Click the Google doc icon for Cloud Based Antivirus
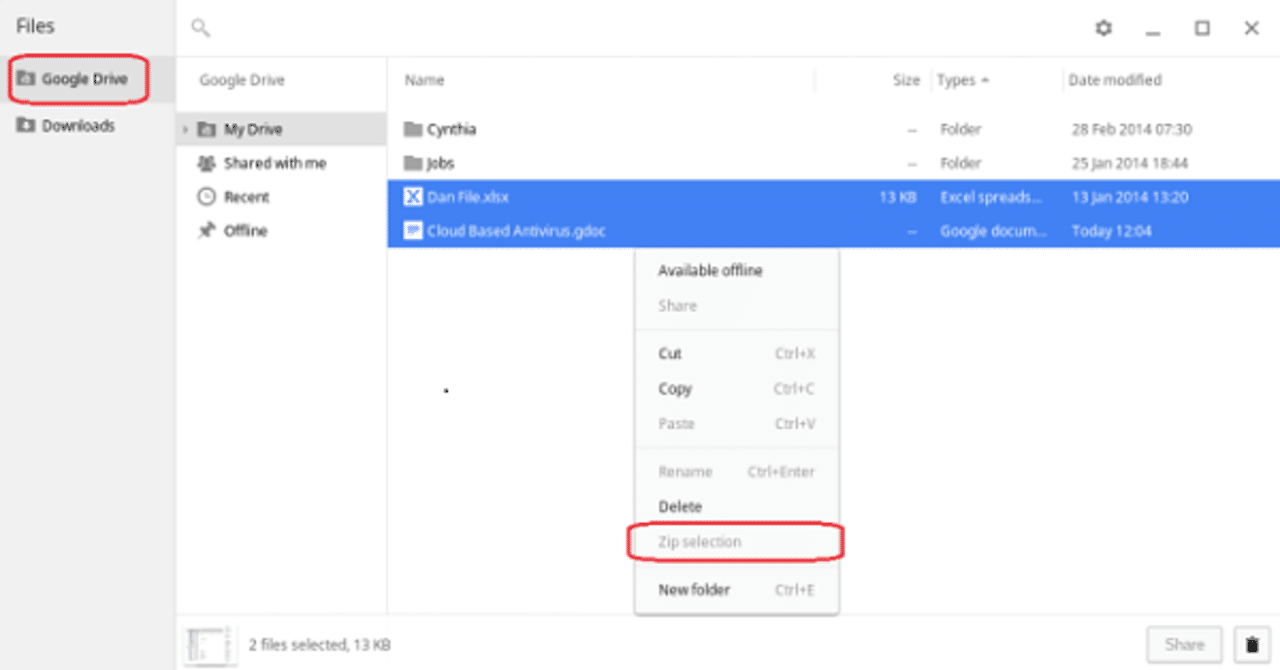 tap(413, 231)
